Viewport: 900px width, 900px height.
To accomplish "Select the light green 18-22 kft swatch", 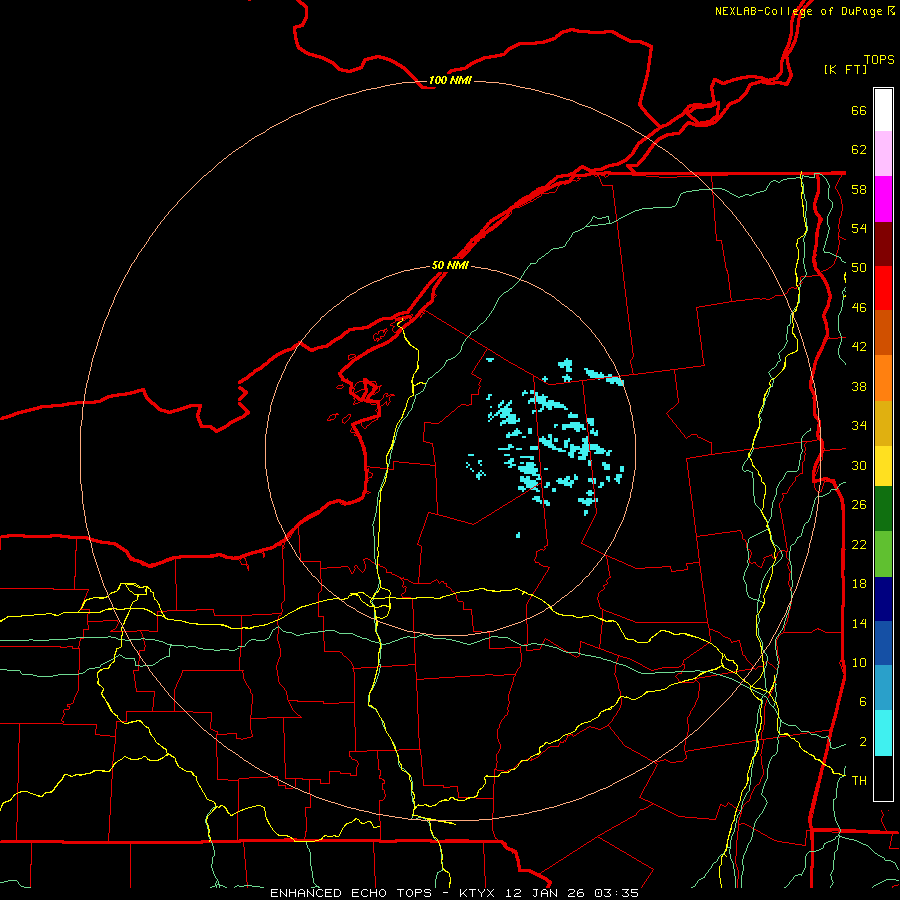I will 883,554.
